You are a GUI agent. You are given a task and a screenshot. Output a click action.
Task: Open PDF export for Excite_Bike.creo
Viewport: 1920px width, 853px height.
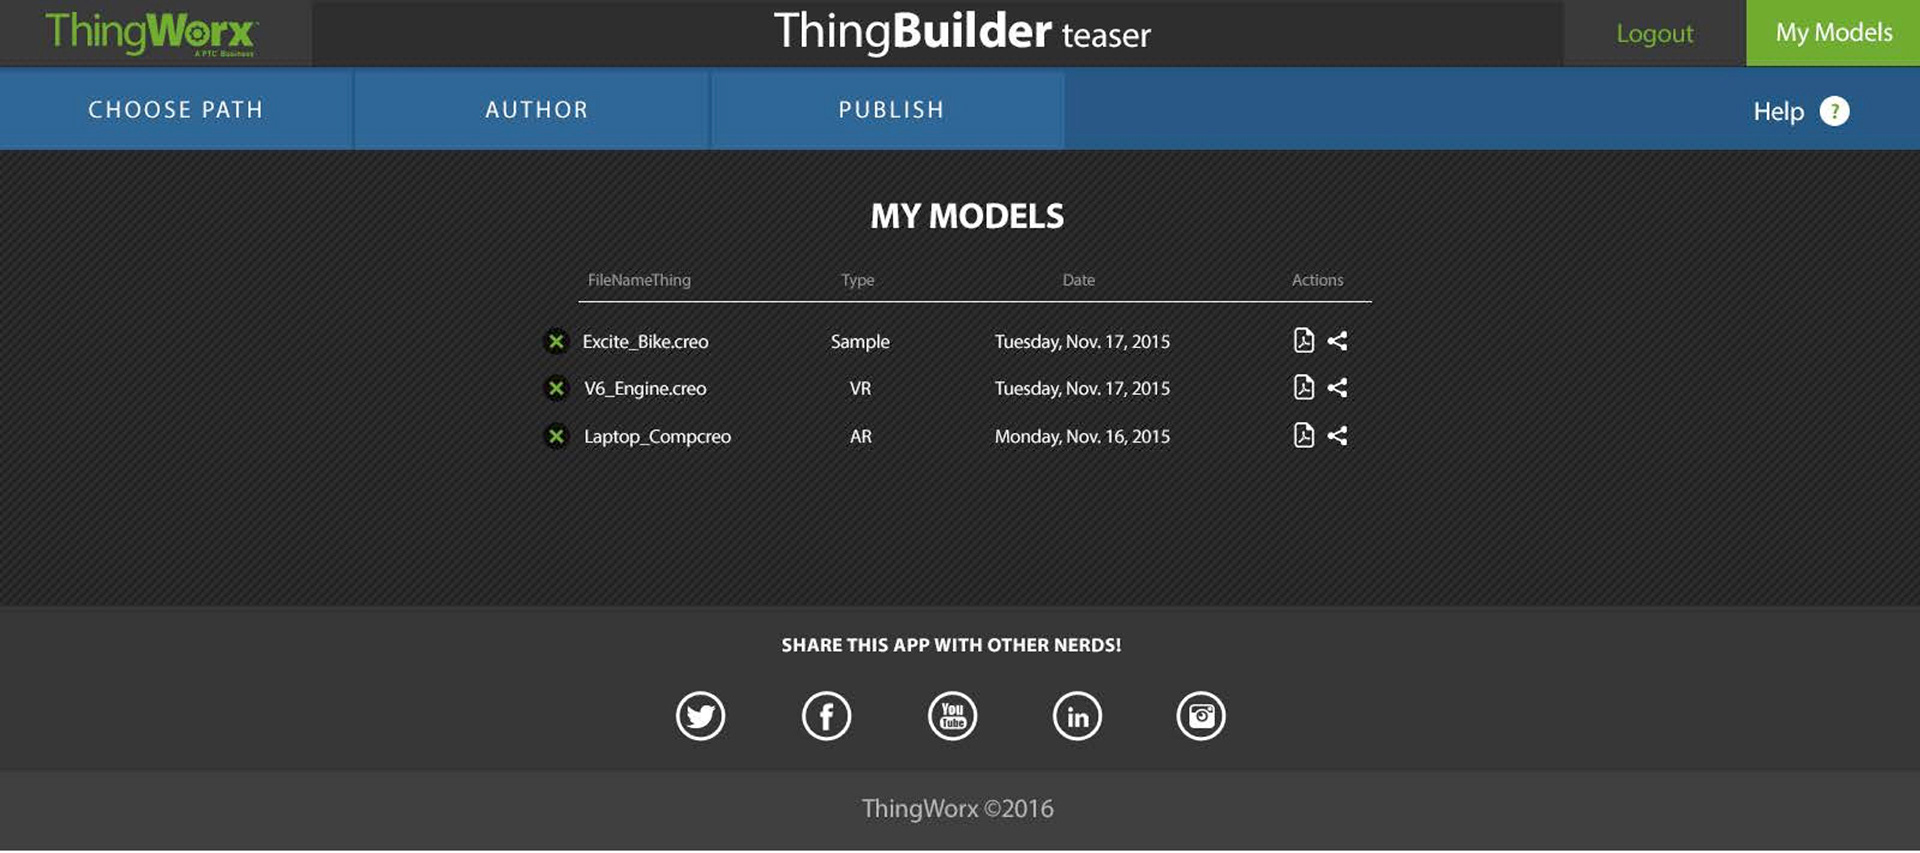click(x=1303, y=341)
